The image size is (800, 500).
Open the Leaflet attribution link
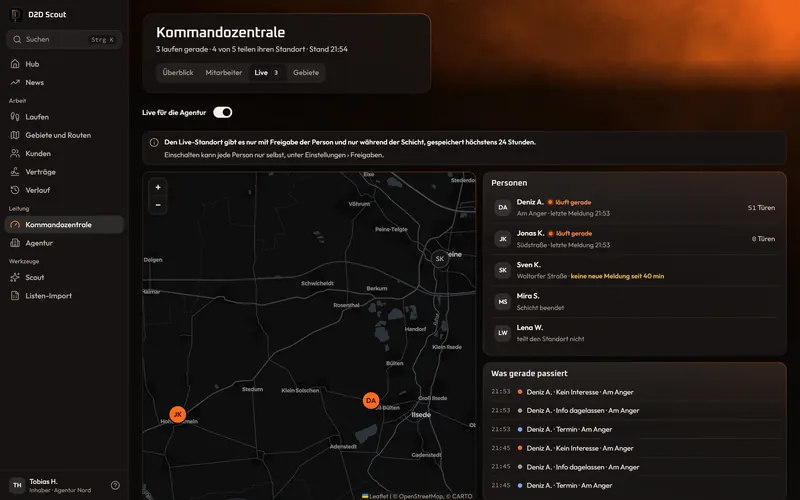(x=375, y=496)
